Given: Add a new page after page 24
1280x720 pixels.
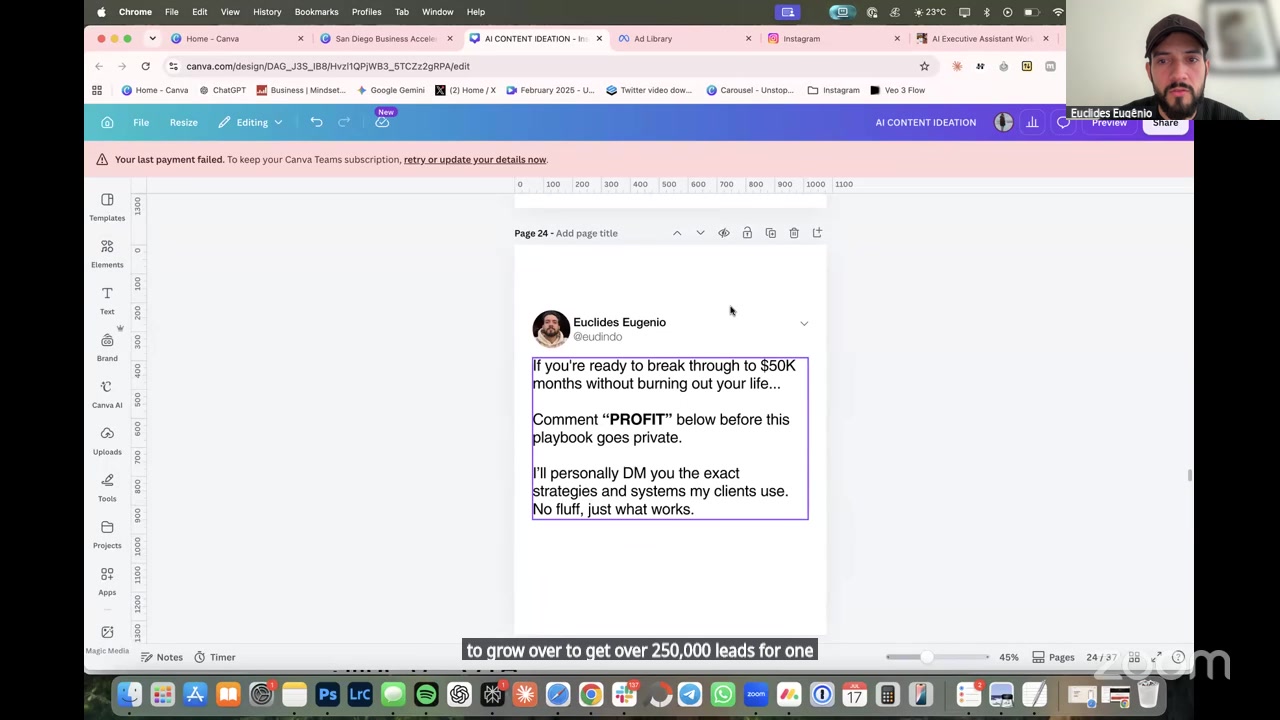Looking at the screenshot, I should point(817,233).
